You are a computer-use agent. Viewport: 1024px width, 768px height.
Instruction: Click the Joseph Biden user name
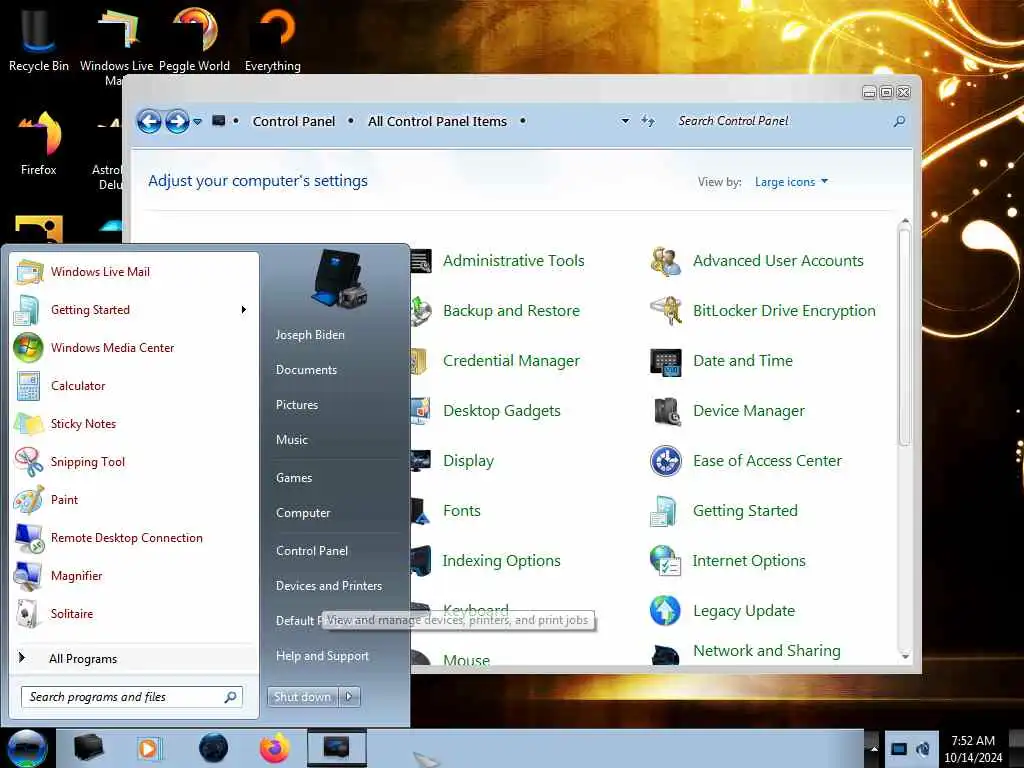[x=310, y=335]
